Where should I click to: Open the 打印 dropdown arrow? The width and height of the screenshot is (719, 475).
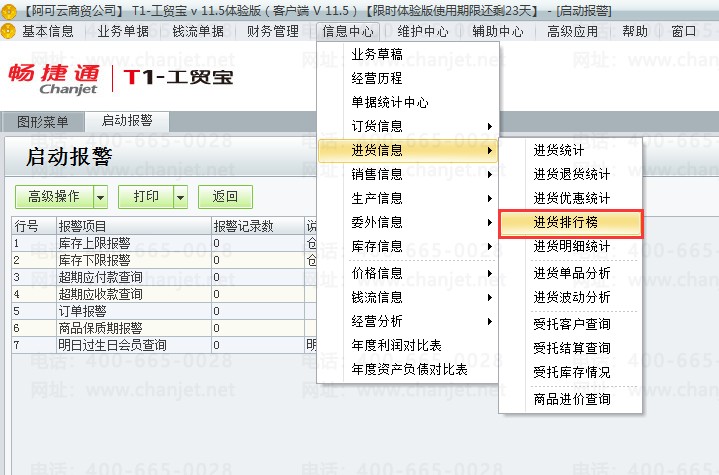(181, 197)
